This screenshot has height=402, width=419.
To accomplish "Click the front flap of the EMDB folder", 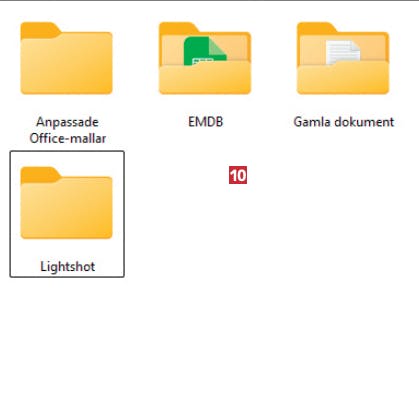I will pyautogui.click(x=205, y=77).
